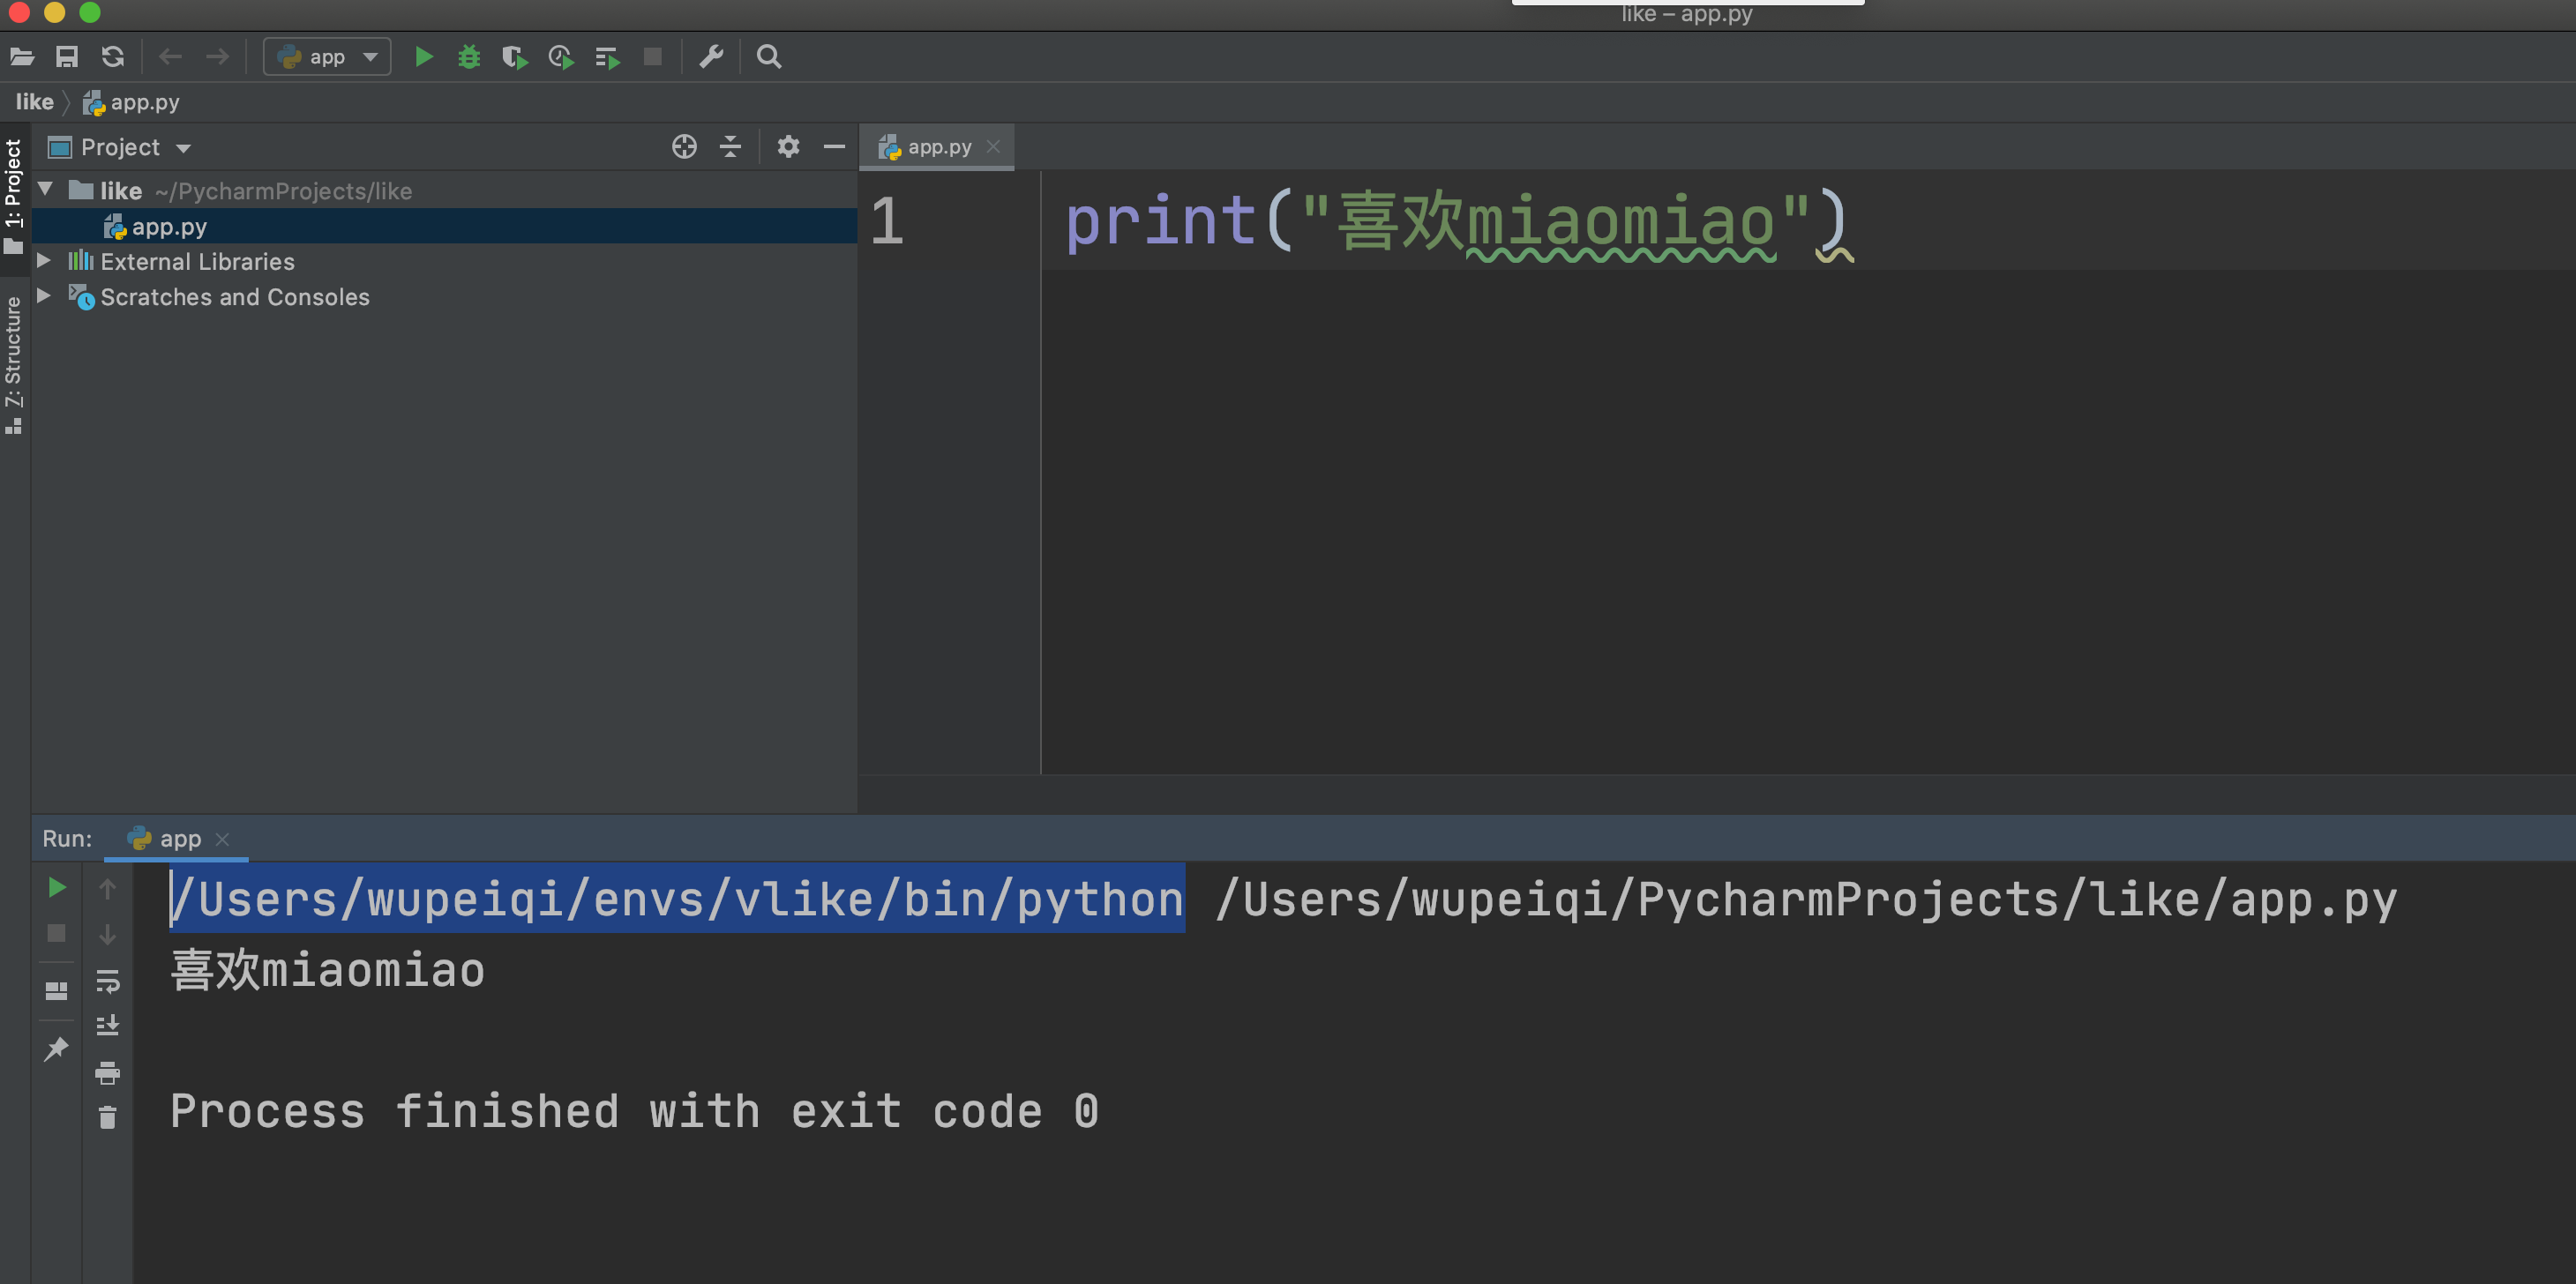Screen dimensions: 2576x1284
Task: Switch to the app.py editor tab
Action: [937, 147]
